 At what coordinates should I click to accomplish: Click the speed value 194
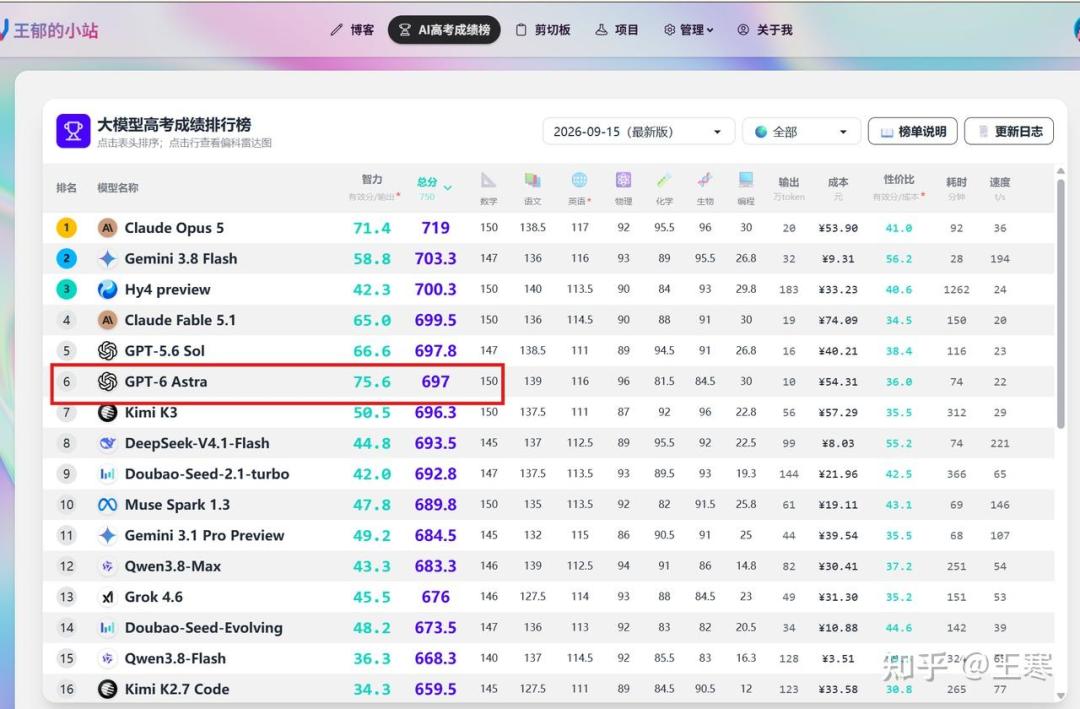999,259
